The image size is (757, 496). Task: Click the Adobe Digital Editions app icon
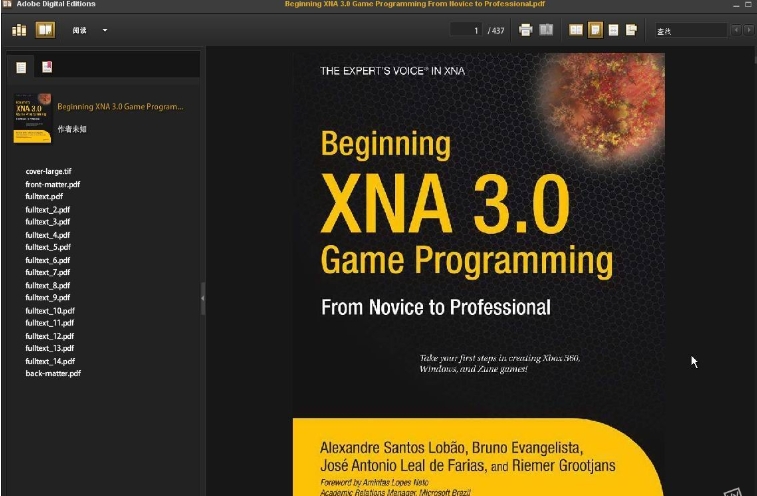(7, 4)
